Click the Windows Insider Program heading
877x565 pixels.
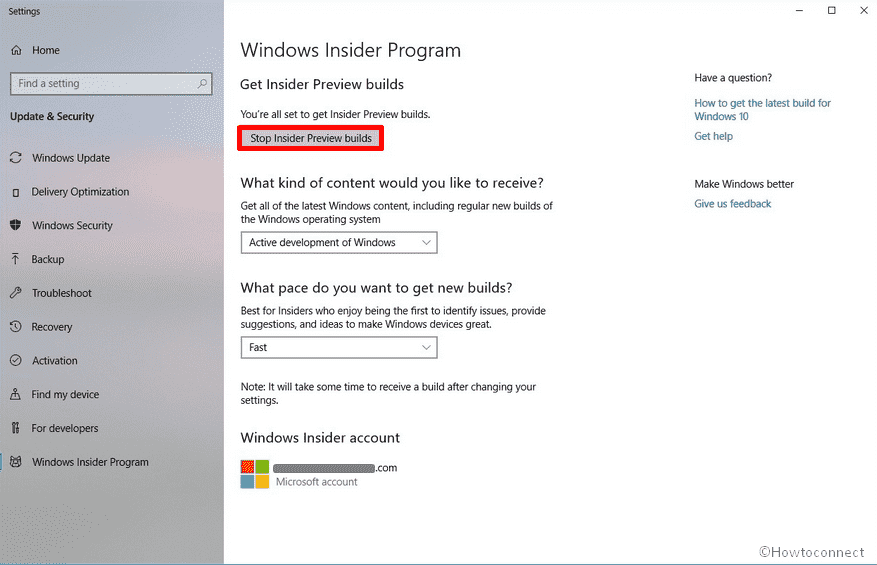pyautogui.click(x=351, y=50)
